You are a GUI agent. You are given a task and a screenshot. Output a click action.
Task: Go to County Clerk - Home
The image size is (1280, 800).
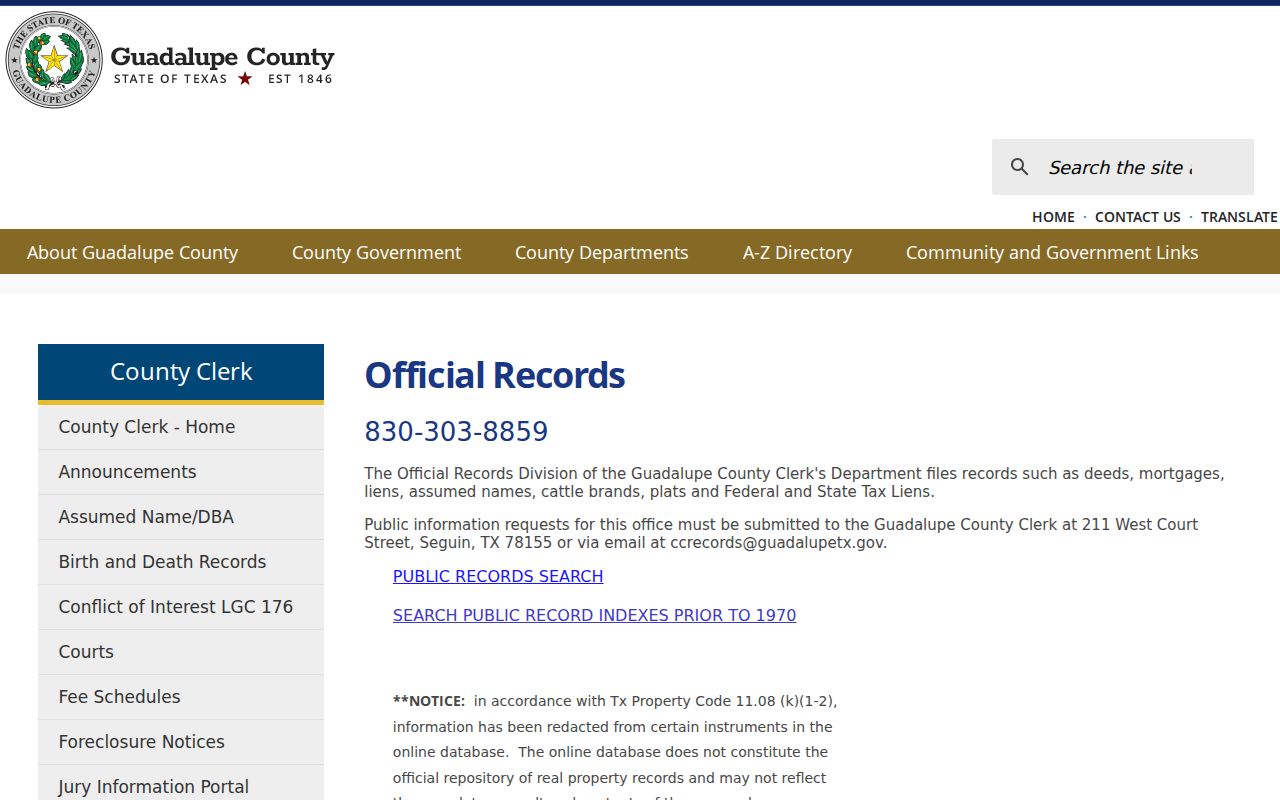[x=181, y=427]
